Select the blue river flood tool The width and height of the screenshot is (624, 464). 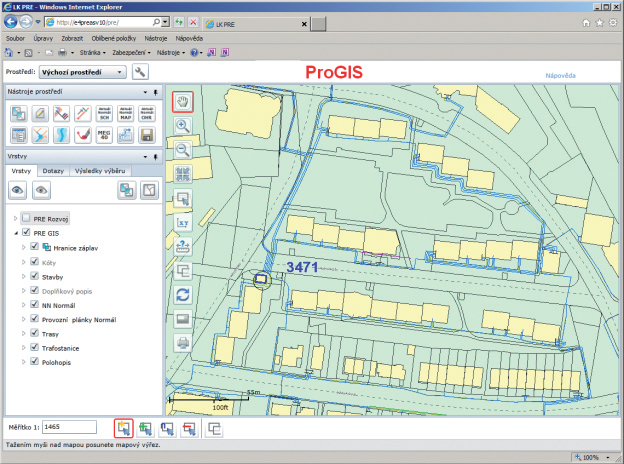61,135
